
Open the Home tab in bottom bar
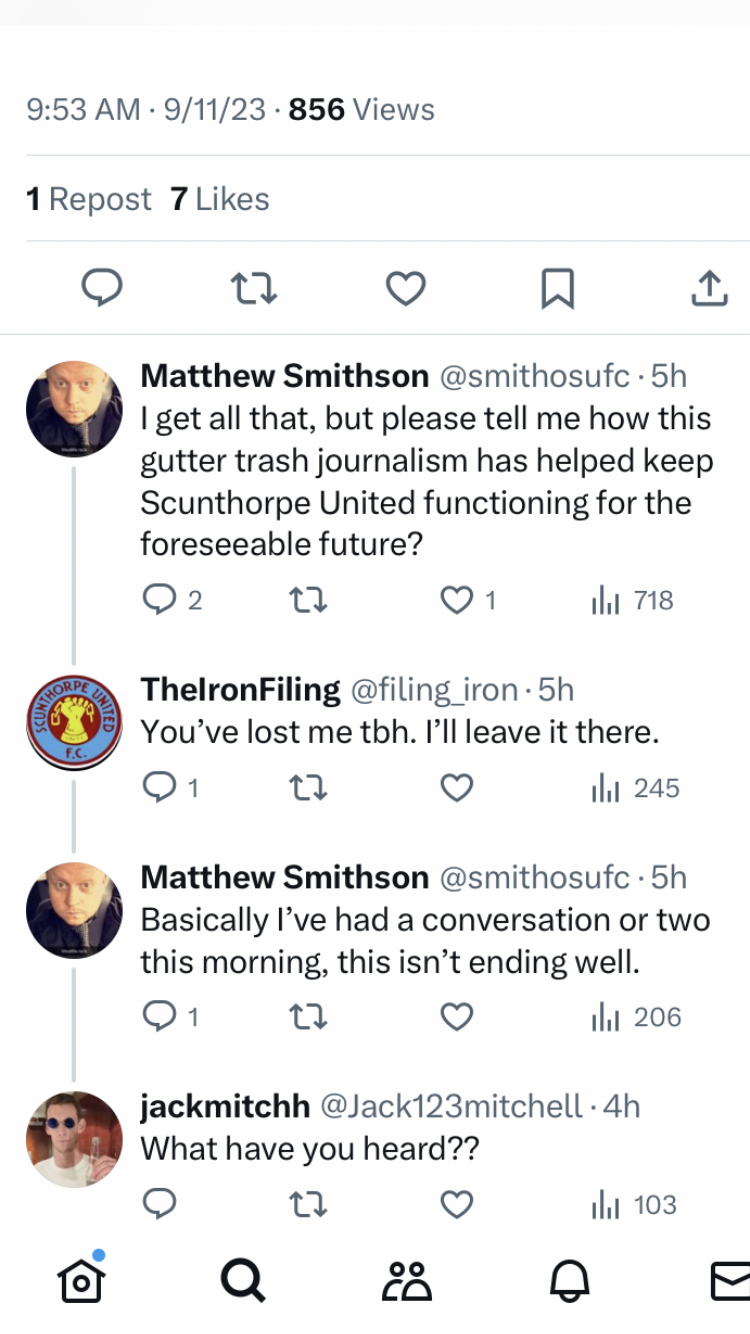[81, 1279]
